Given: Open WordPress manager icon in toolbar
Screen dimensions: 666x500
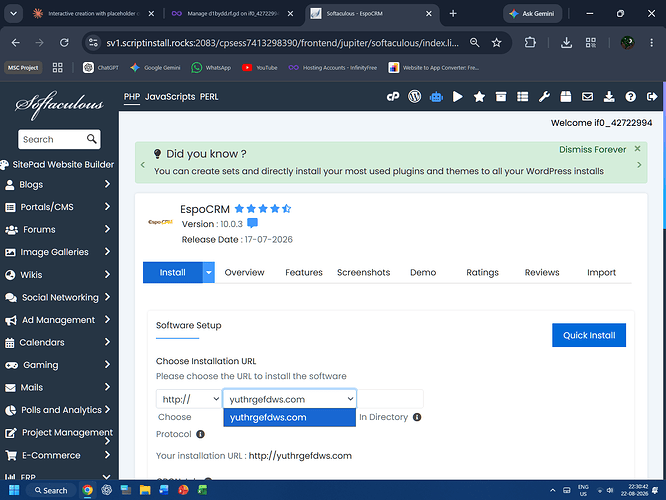Looking at the screenshot, I should click(415, 97).
